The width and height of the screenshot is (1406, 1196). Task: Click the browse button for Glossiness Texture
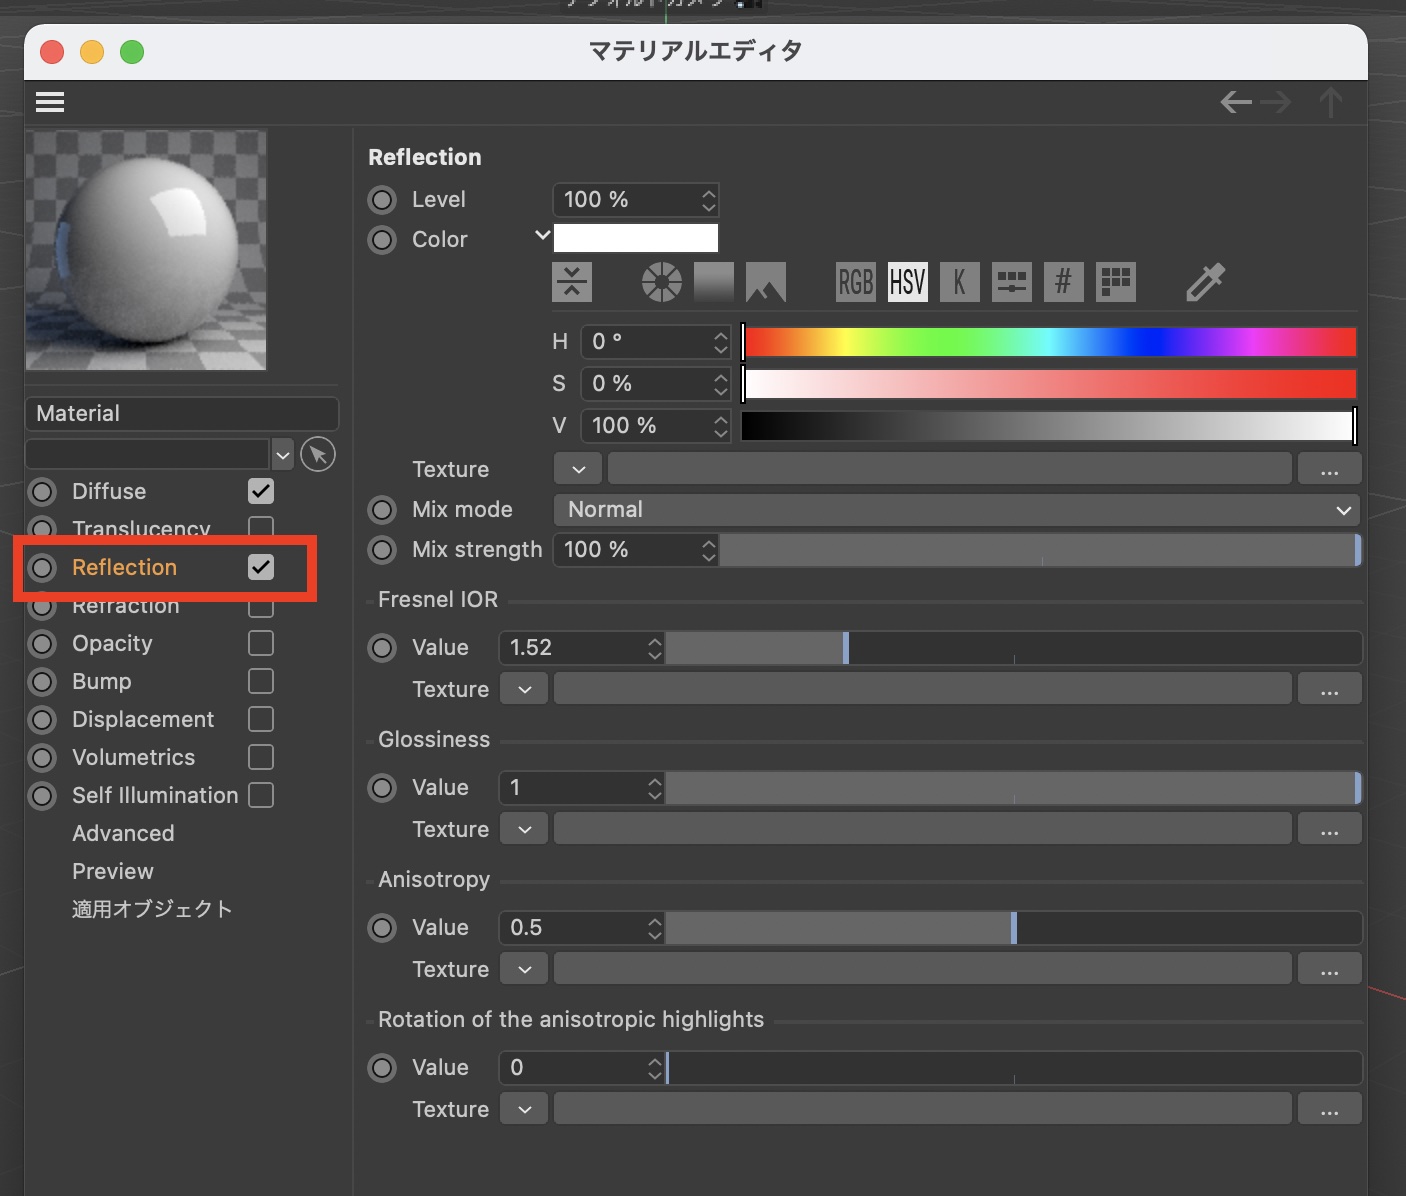(x=1329, y=829)
